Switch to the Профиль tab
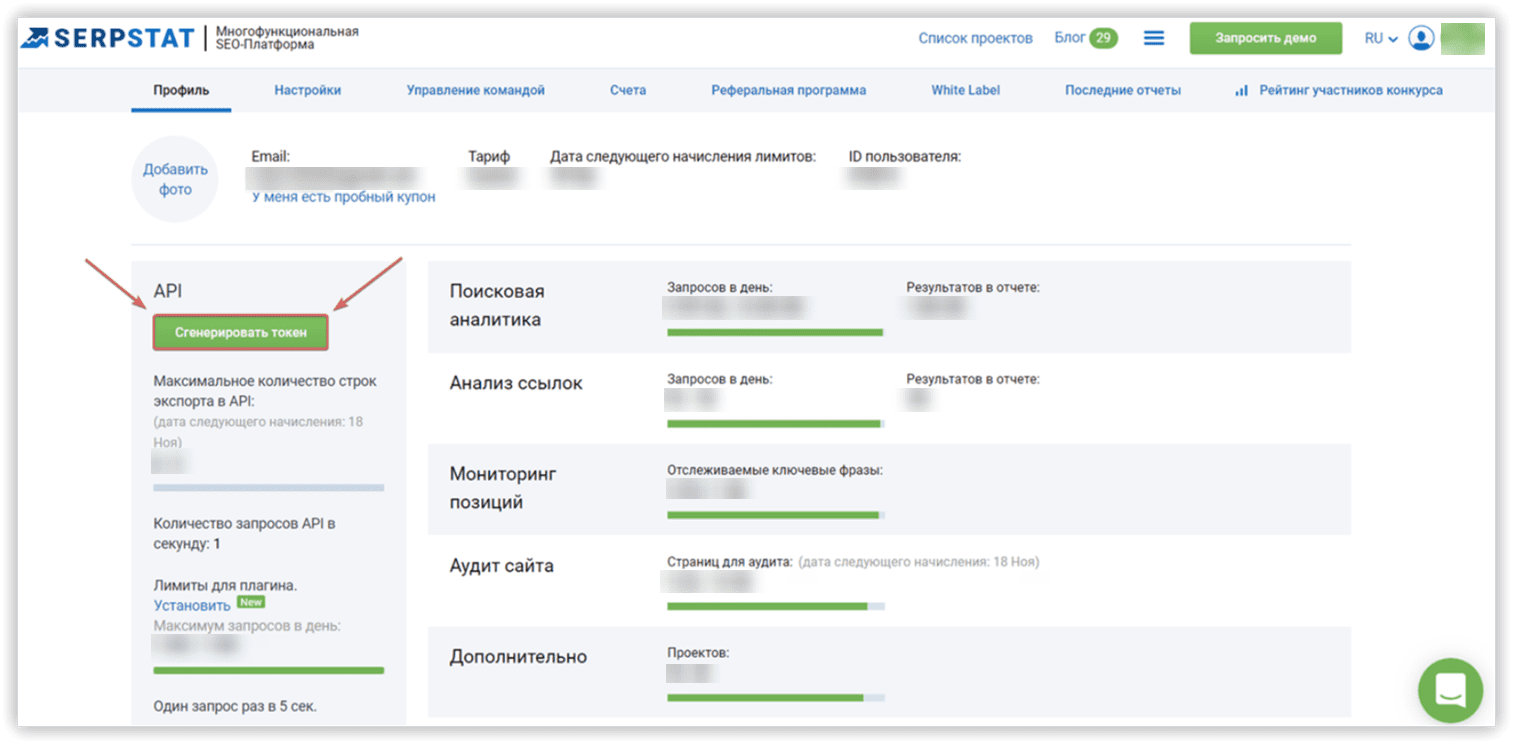The image size is (1513, 744). pyautogui.click(x=181, y=90)
